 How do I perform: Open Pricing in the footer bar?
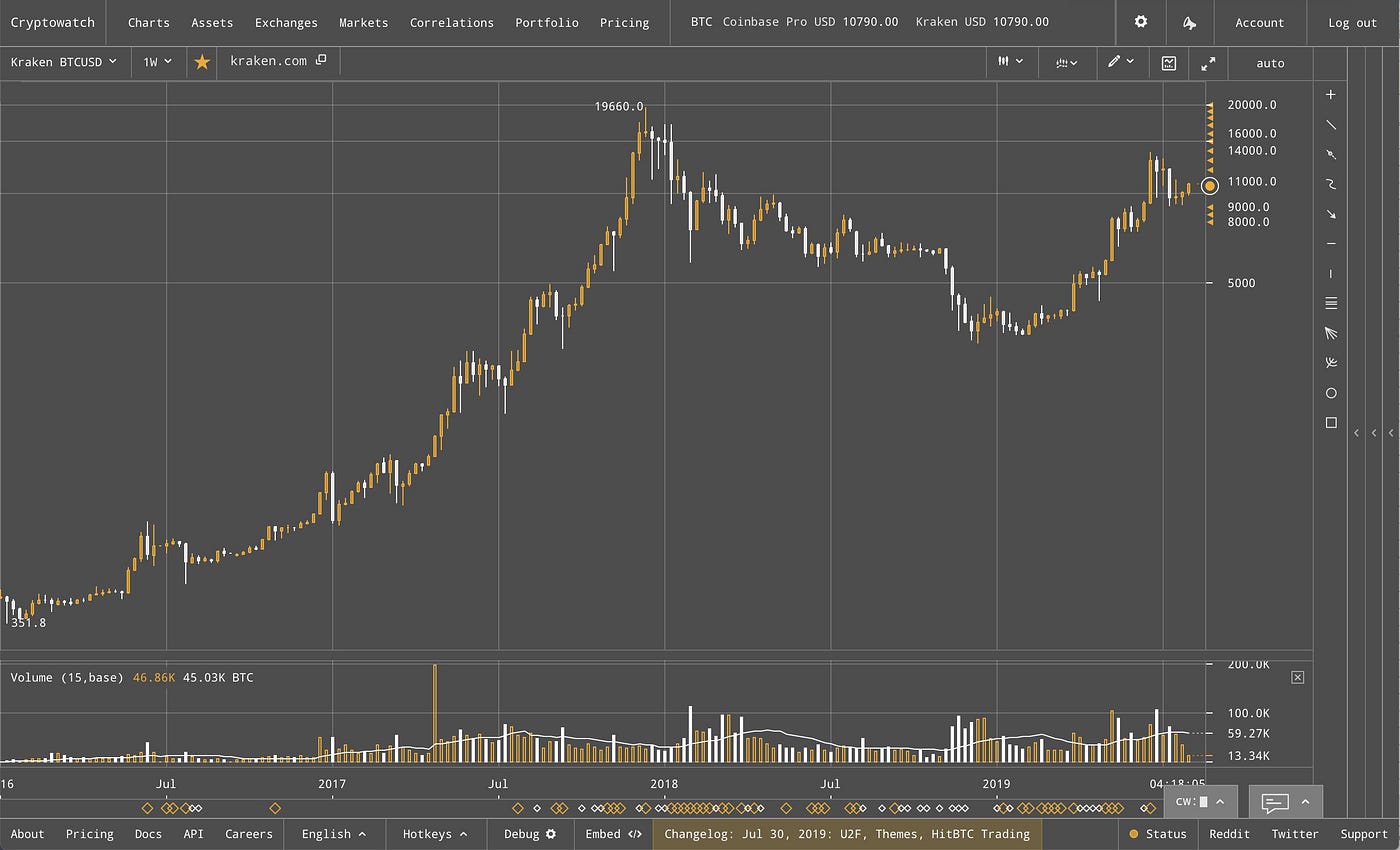(x=89, y=834)
